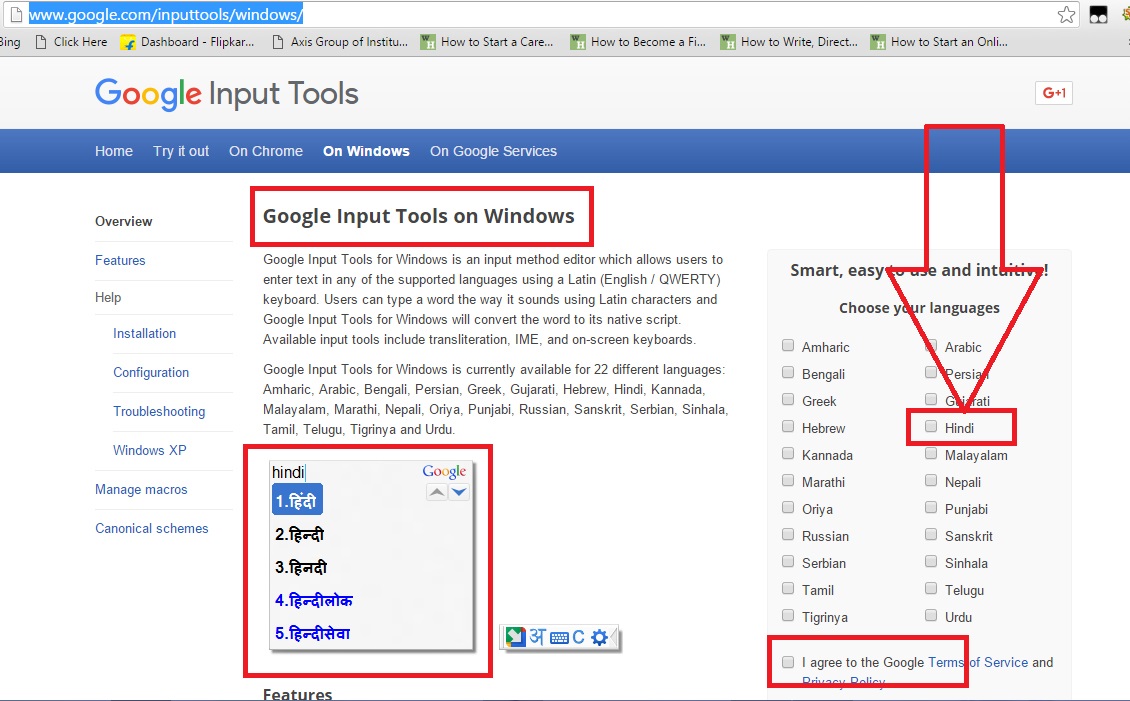This screenshot has width=1130, height=701.
Task: Open the Installation help link
Action: click(144, 334)
